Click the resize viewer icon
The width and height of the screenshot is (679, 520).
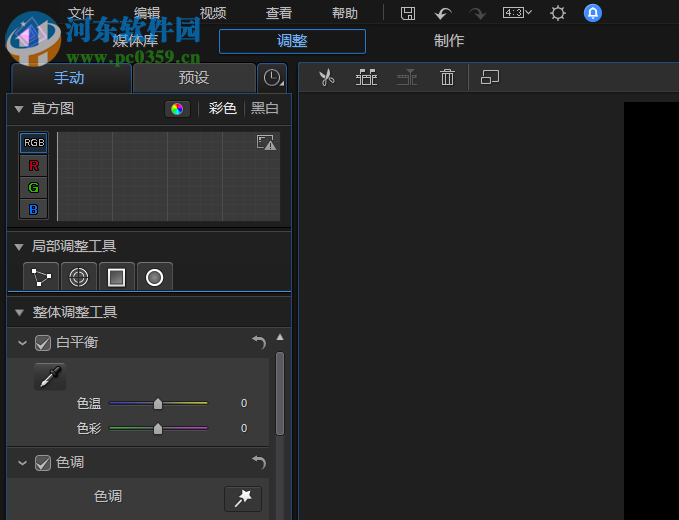(x=490, y=78)
